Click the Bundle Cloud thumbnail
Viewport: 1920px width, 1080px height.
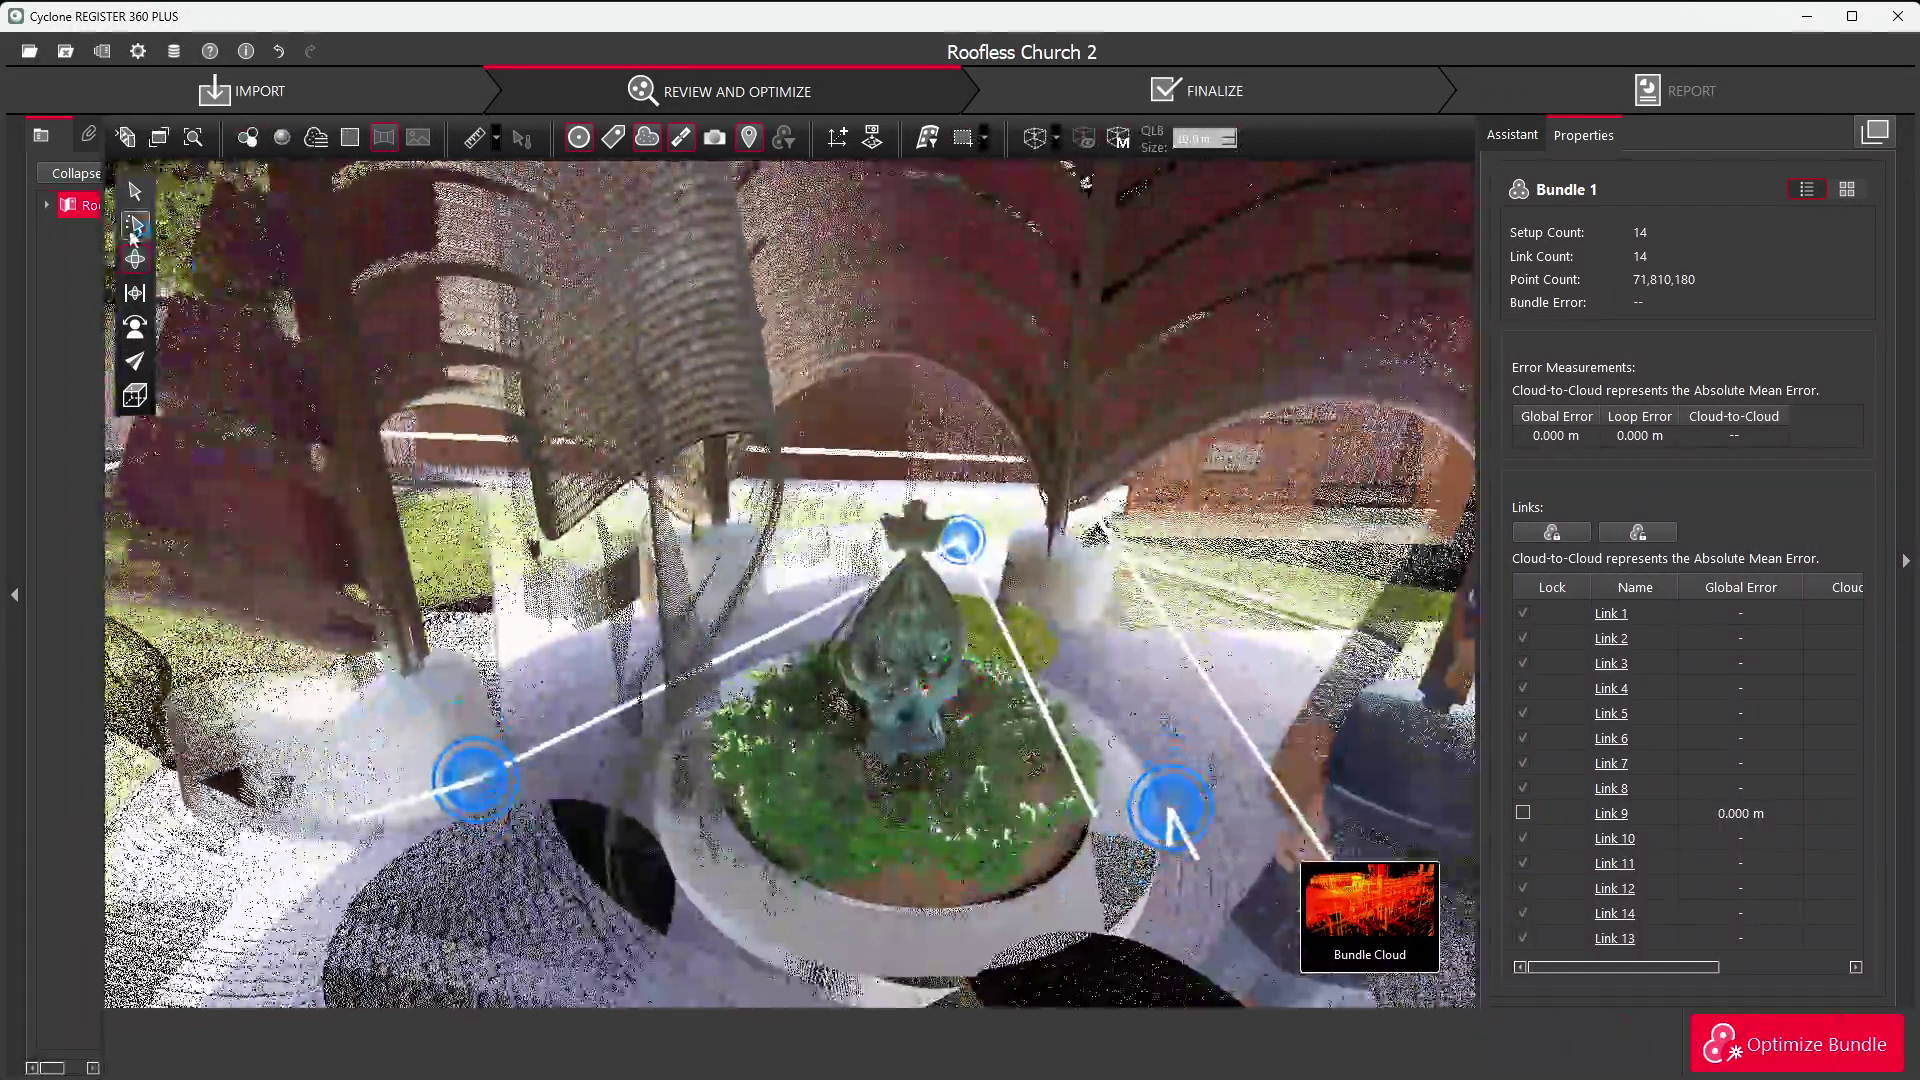pyautogui.click(x=1369, y=916)
